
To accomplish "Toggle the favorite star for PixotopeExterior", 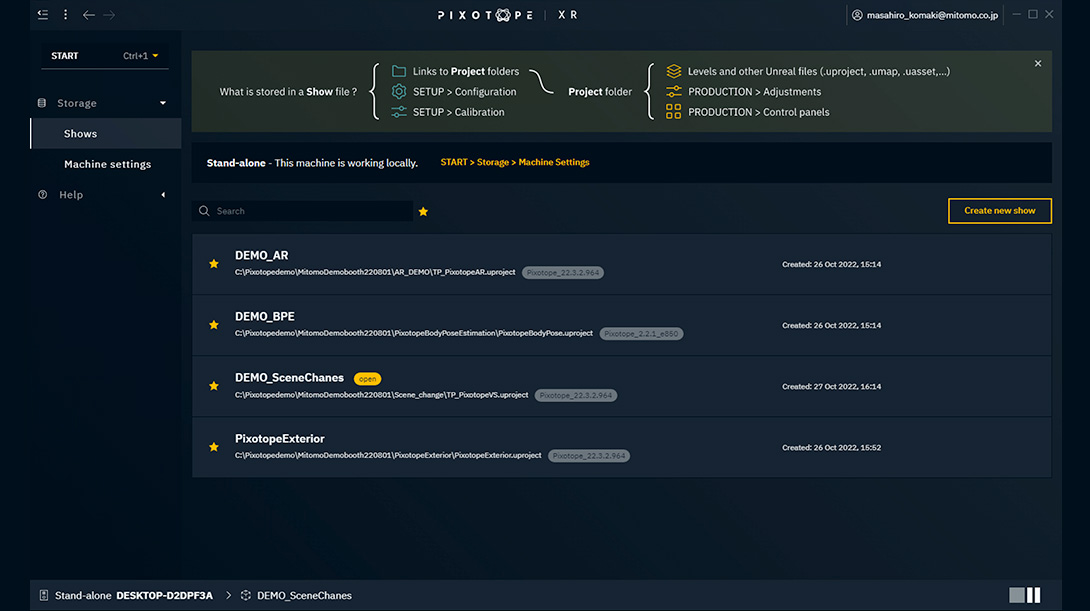I will [x=213, y=448].
